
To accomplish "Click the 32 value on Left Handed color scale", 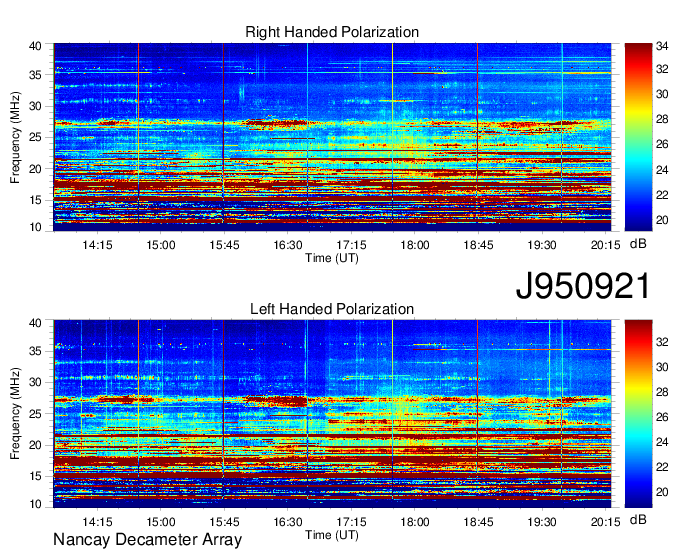I will click(x=662, y=342).
